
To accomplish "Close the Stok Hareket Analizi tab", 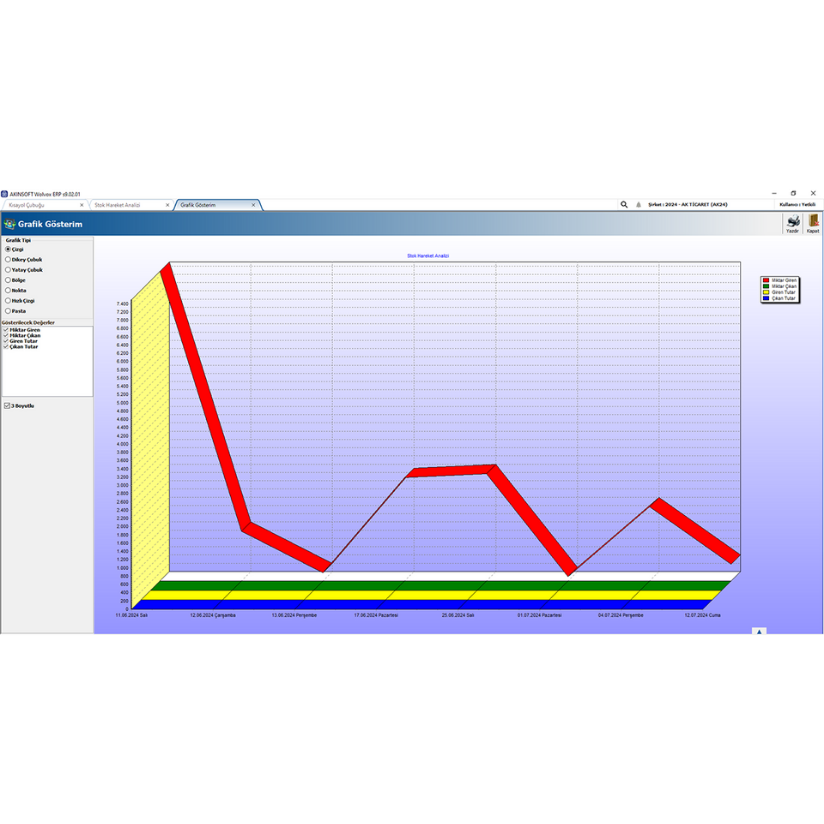I will (167, 205).
